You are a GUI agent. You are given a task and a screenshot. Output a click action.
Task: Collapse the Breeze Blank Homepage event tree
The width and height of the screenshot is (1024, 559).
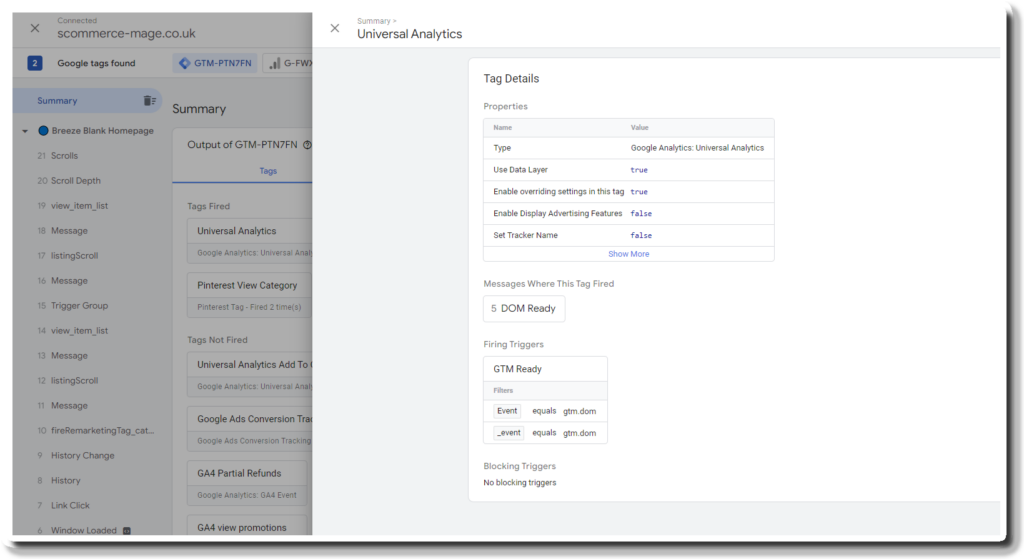pos(25,131)
